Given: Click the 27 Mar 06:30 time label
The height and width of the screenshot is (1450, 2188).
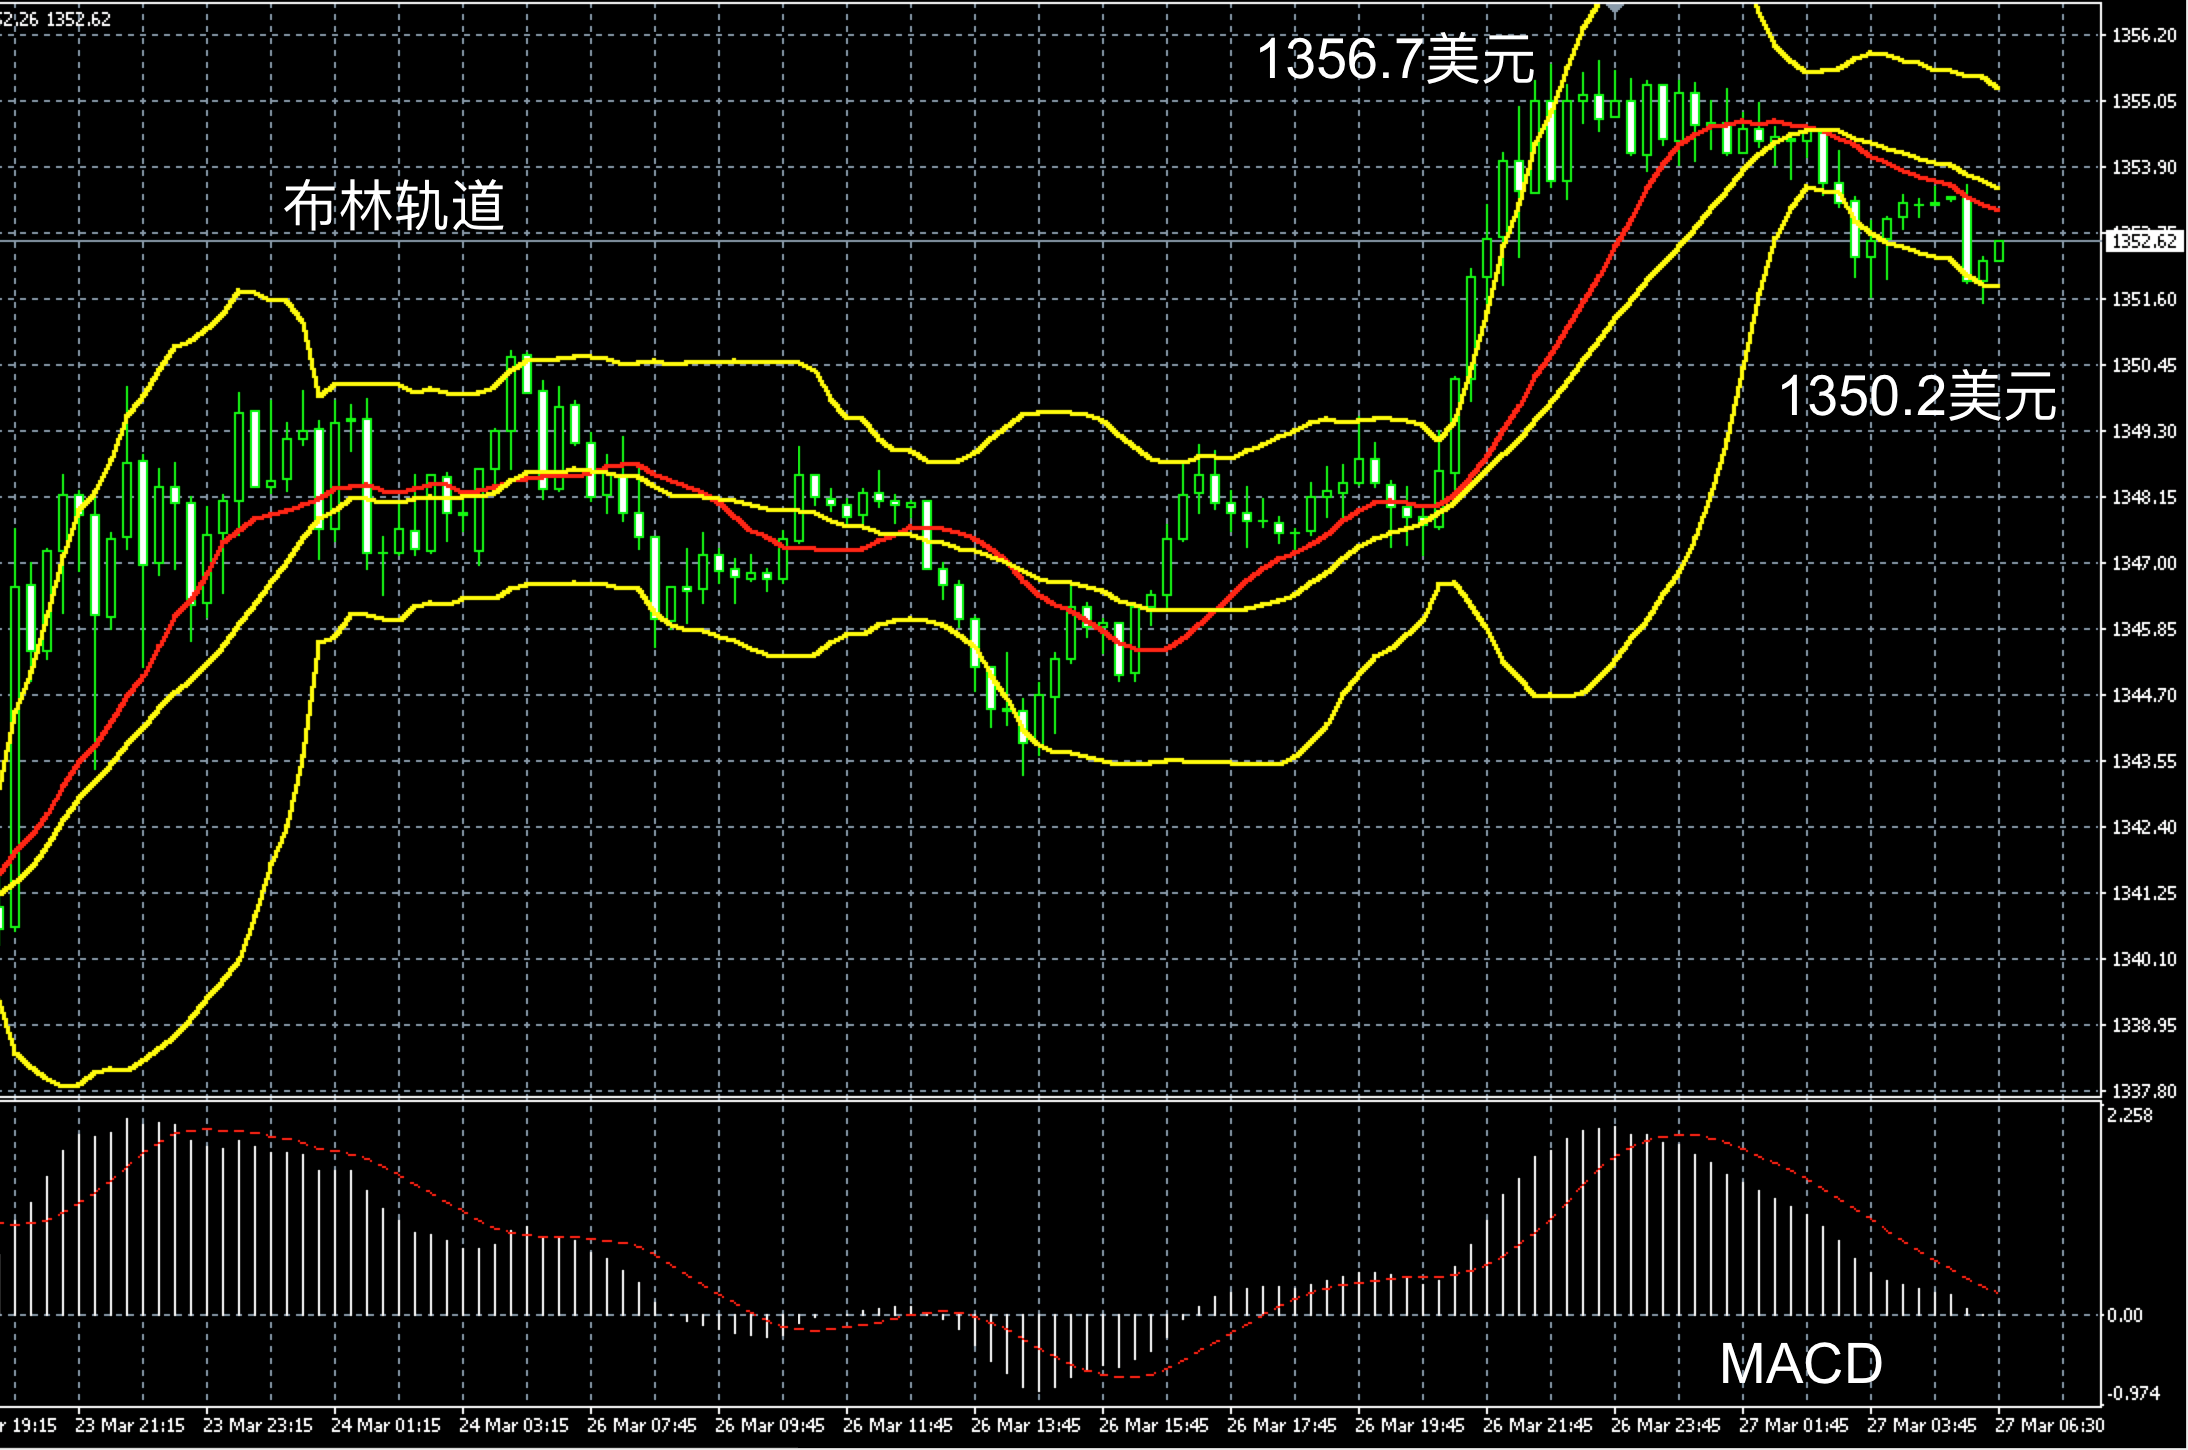Looking at the screenshot, I should [x=2049, y=1425].
